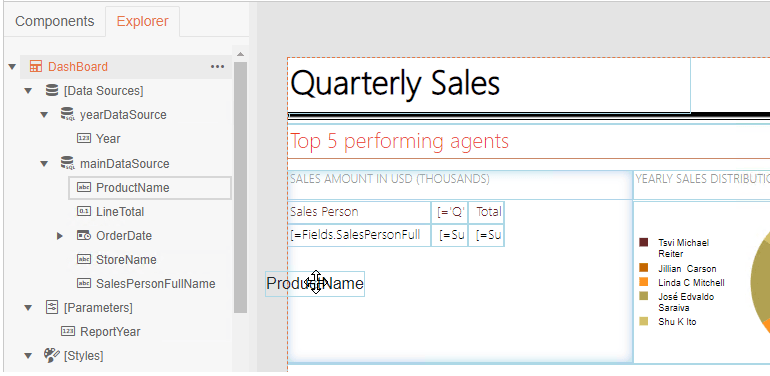Click the Parameters sliders icon
770x376 pixels.
click(x=52, y=307)
